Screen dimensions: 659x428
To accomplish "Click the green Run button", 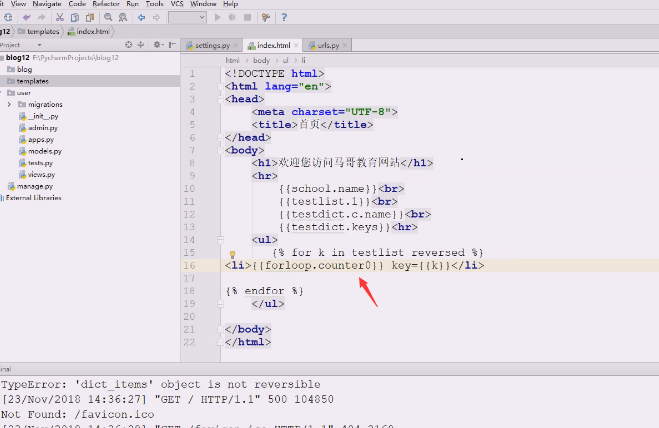I will tap(217, 17).
